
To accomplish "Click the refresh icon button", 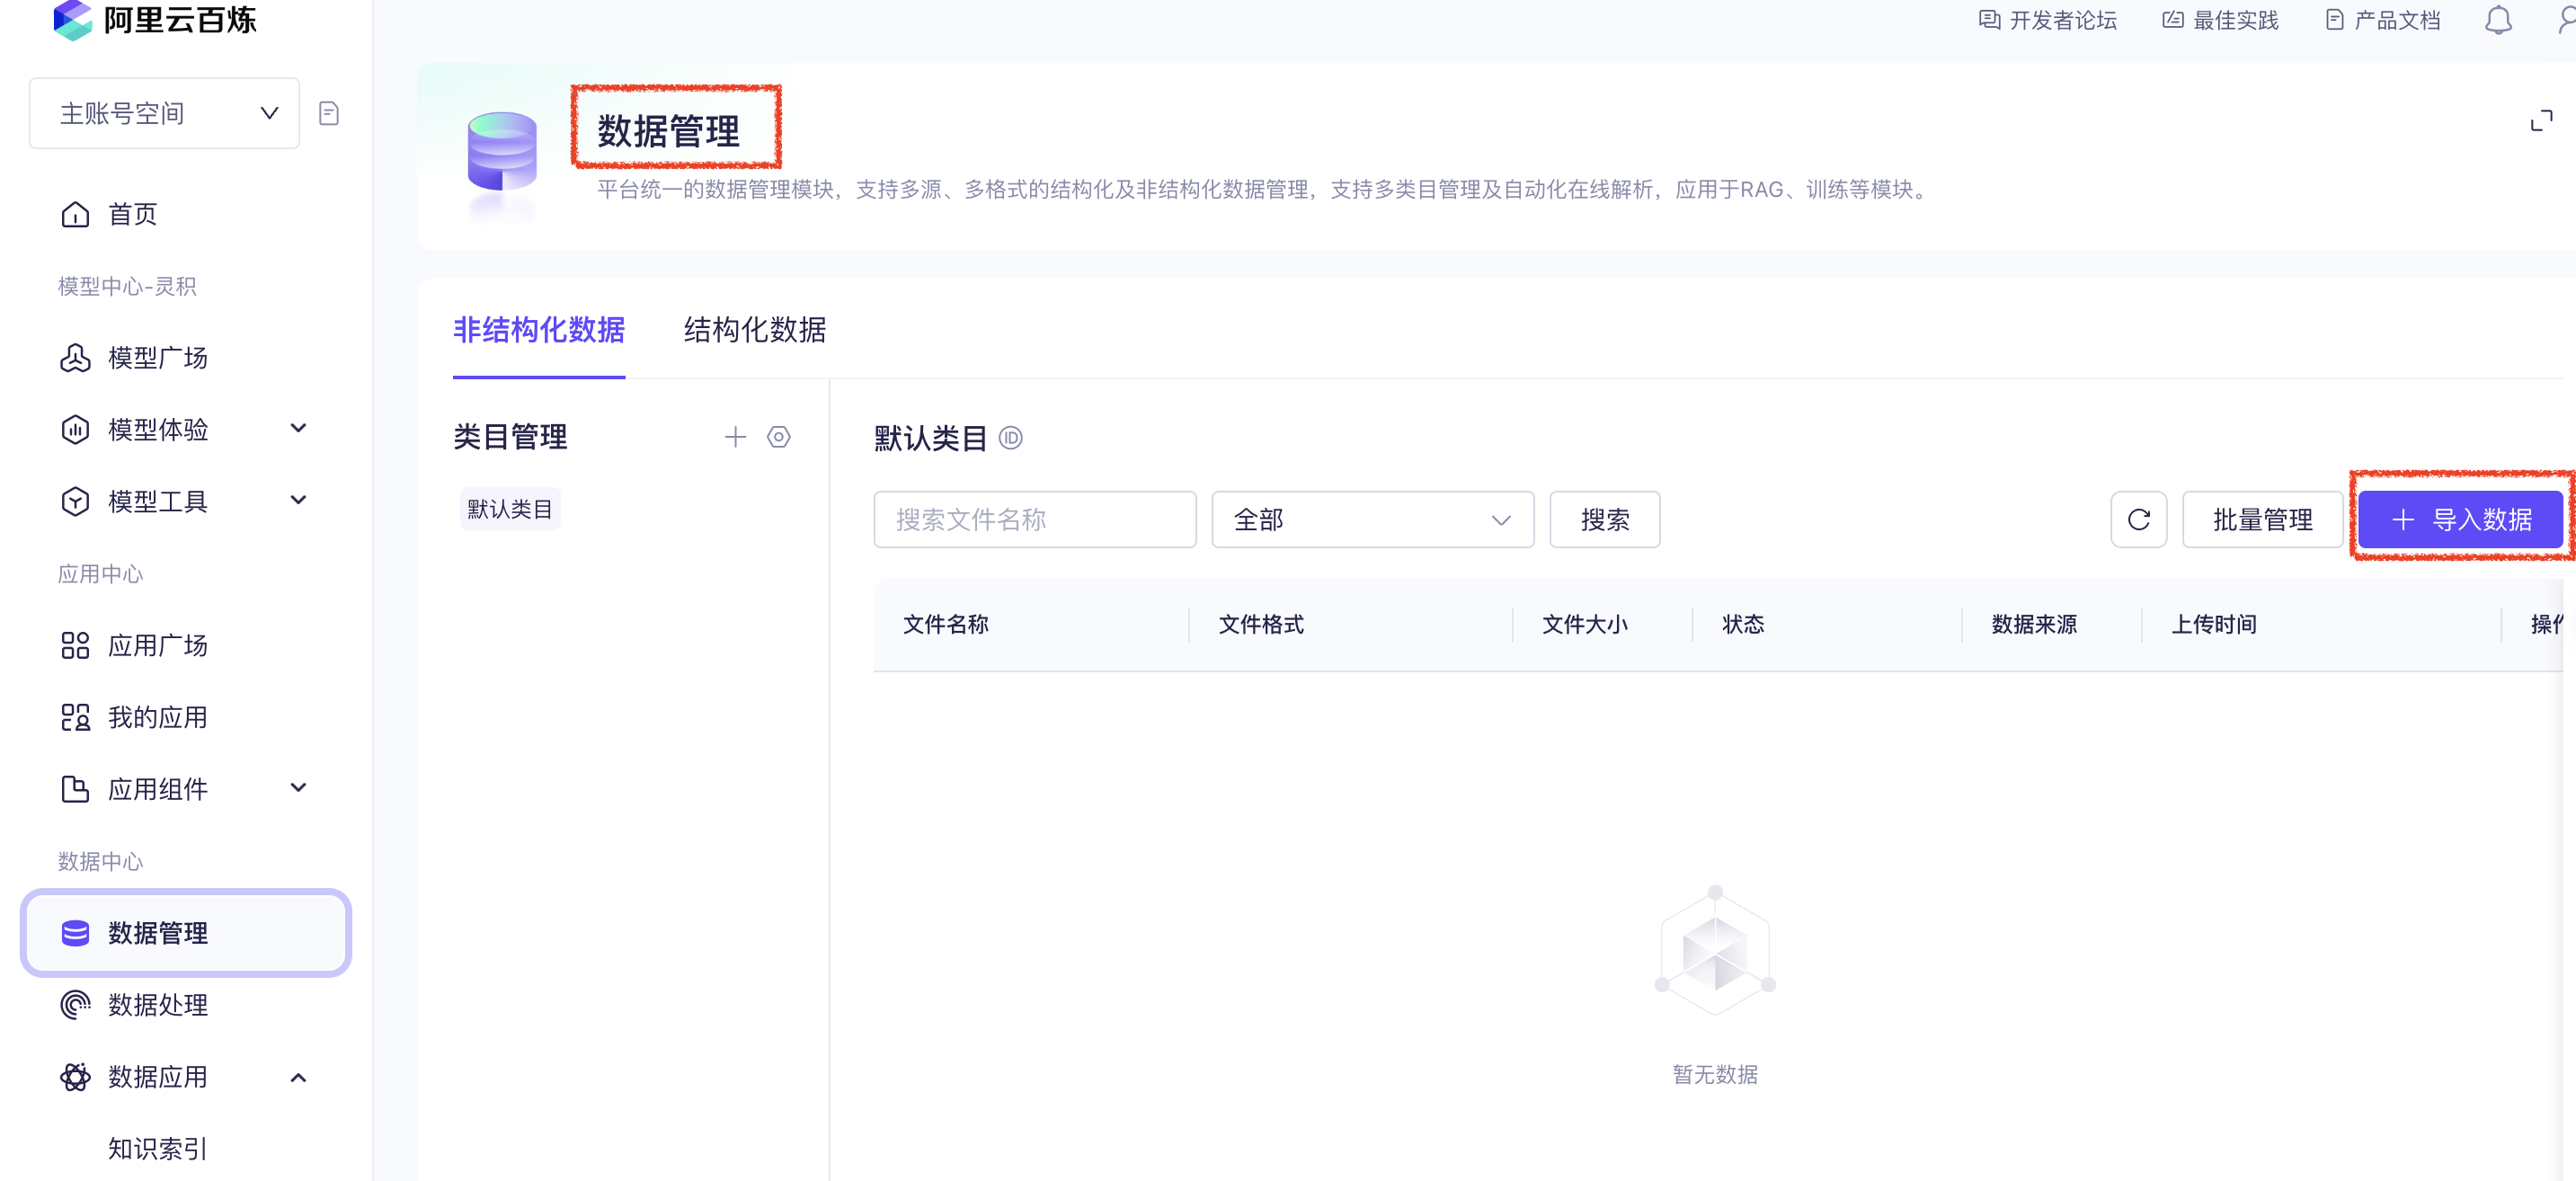I will (2138, 519).
